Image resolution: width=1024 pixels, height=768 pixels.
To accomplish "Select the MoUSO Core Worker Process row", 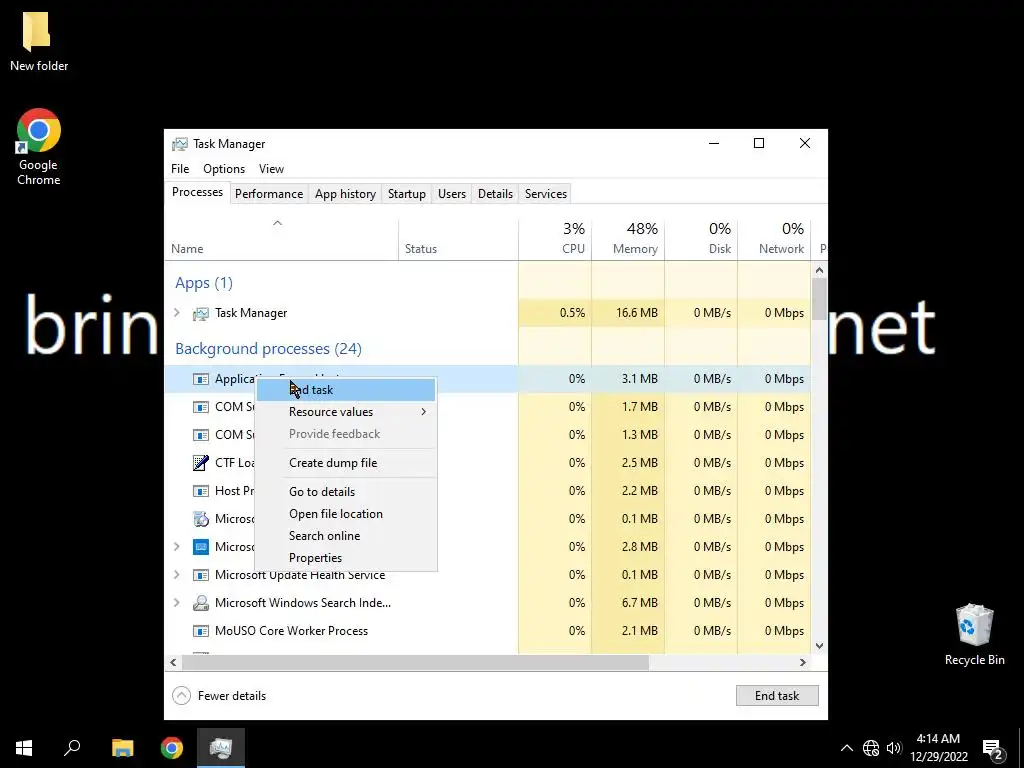I will (487, 631).
